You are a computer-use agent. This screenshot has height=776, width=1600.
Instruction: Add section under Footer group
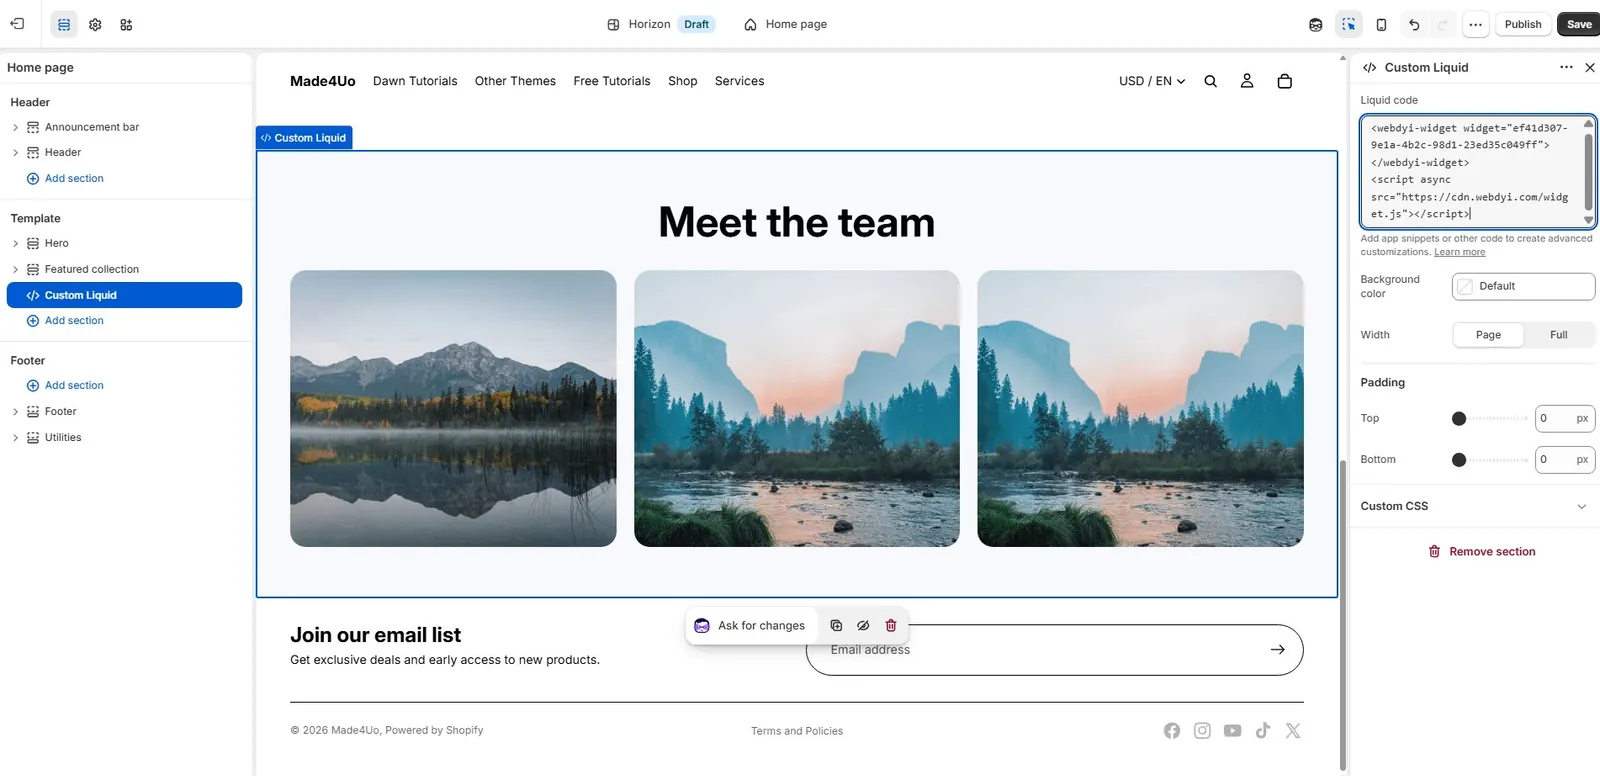click(x=65, y=385)
